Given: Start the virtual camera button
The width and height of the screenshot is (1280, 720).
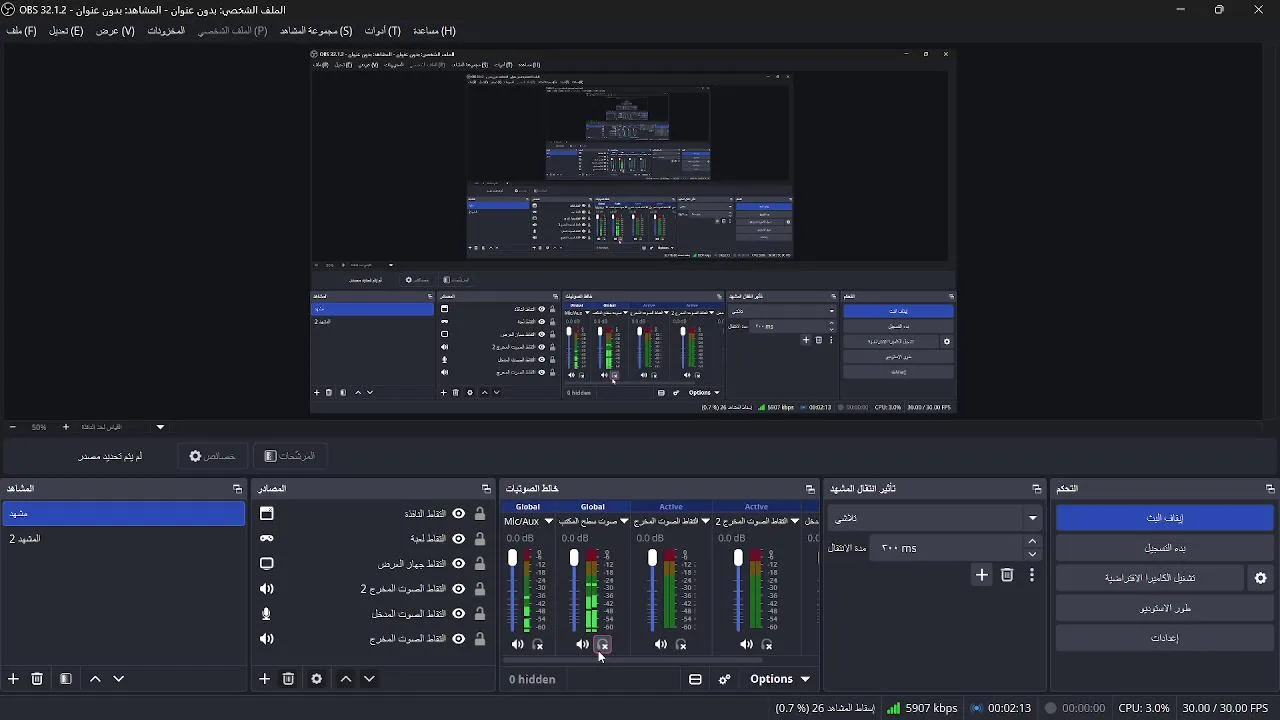Looking at the screenshot, I should click(x=1150, y=578).
